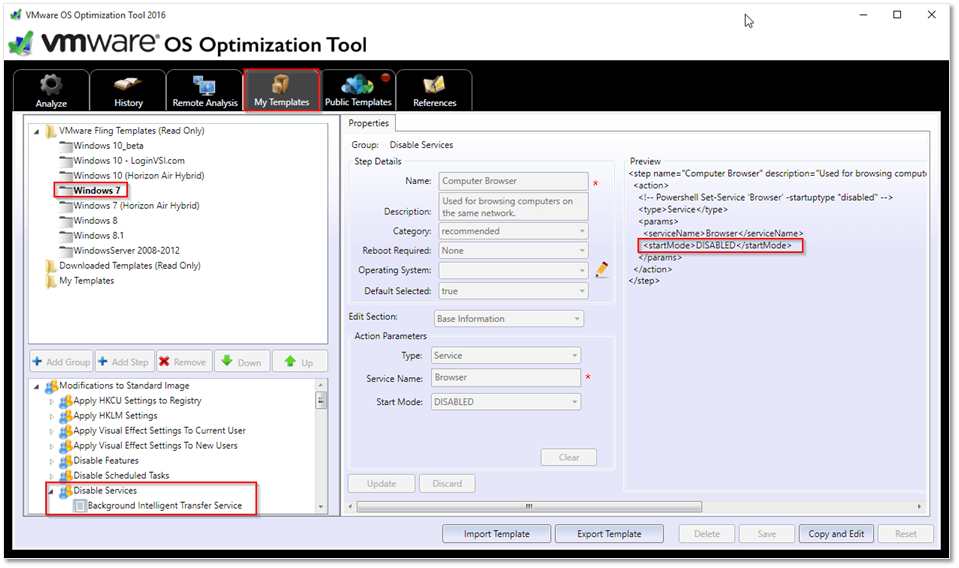Collapse the Disable Services group

[x=51, y=492]
